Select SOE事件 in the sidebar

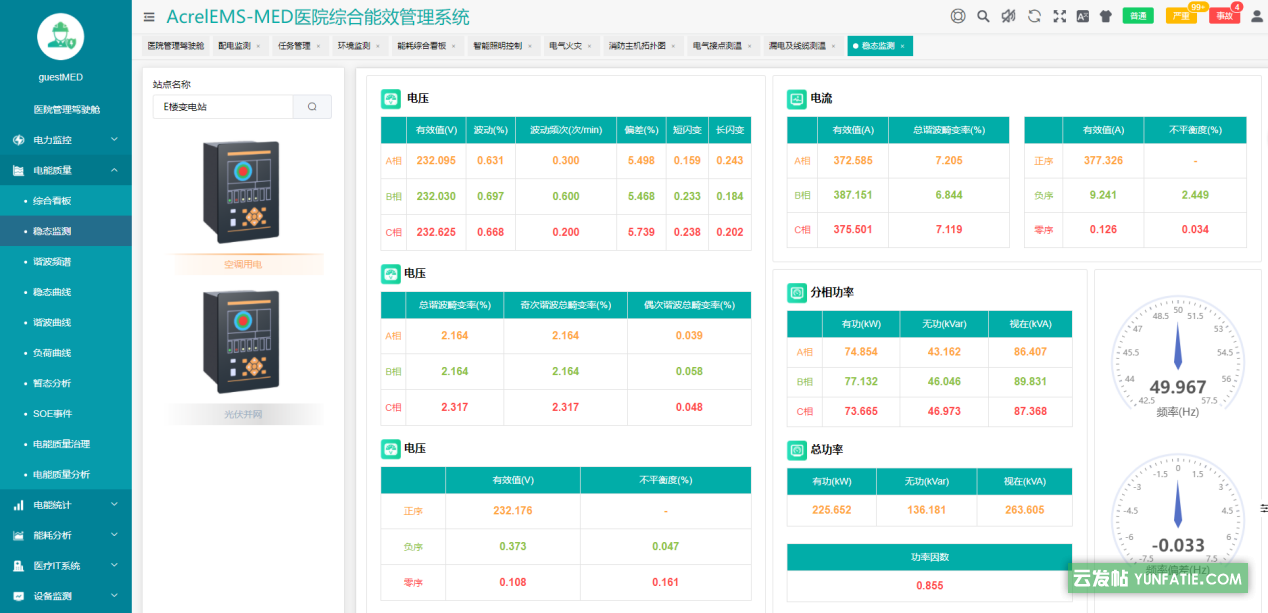click(66, 414)
